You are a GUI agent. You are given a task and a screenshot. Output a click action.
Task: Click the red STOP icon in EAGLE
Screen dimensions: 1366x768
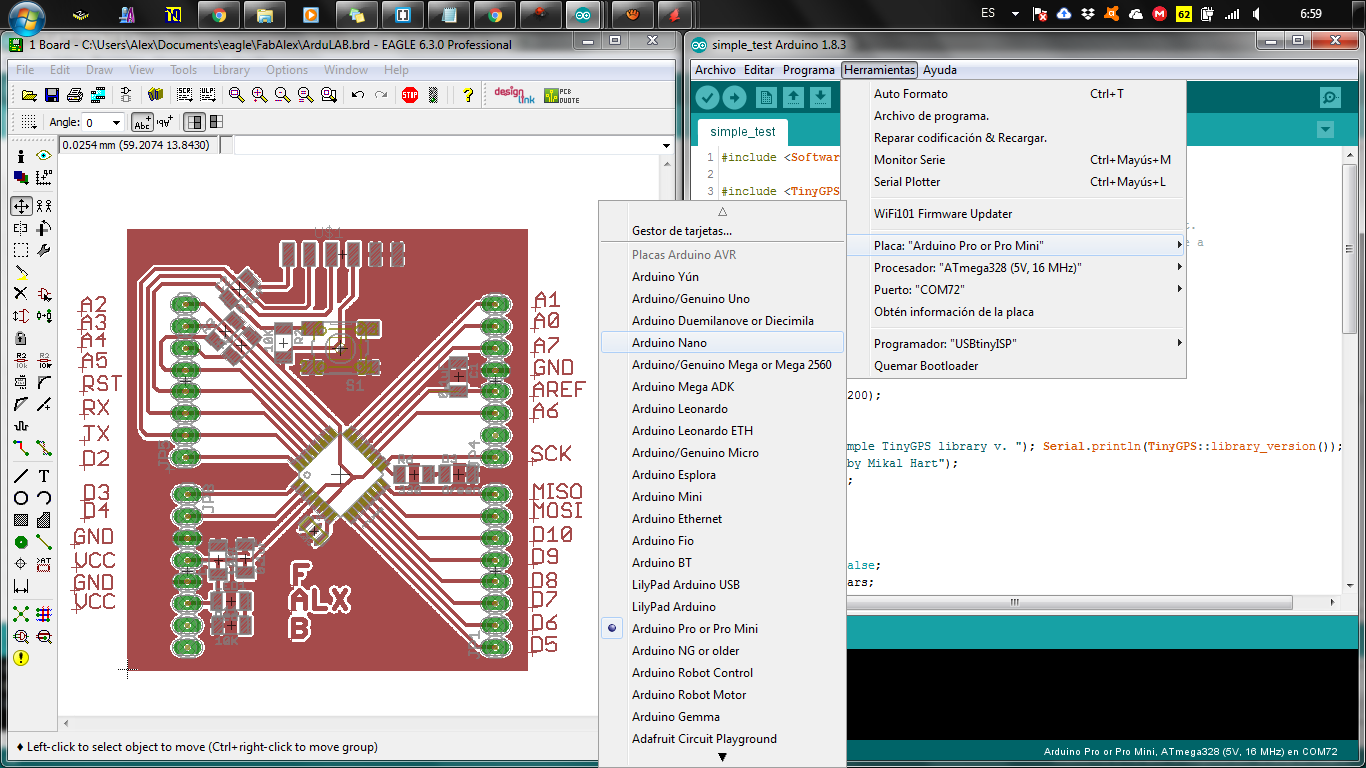pos(409,95)
